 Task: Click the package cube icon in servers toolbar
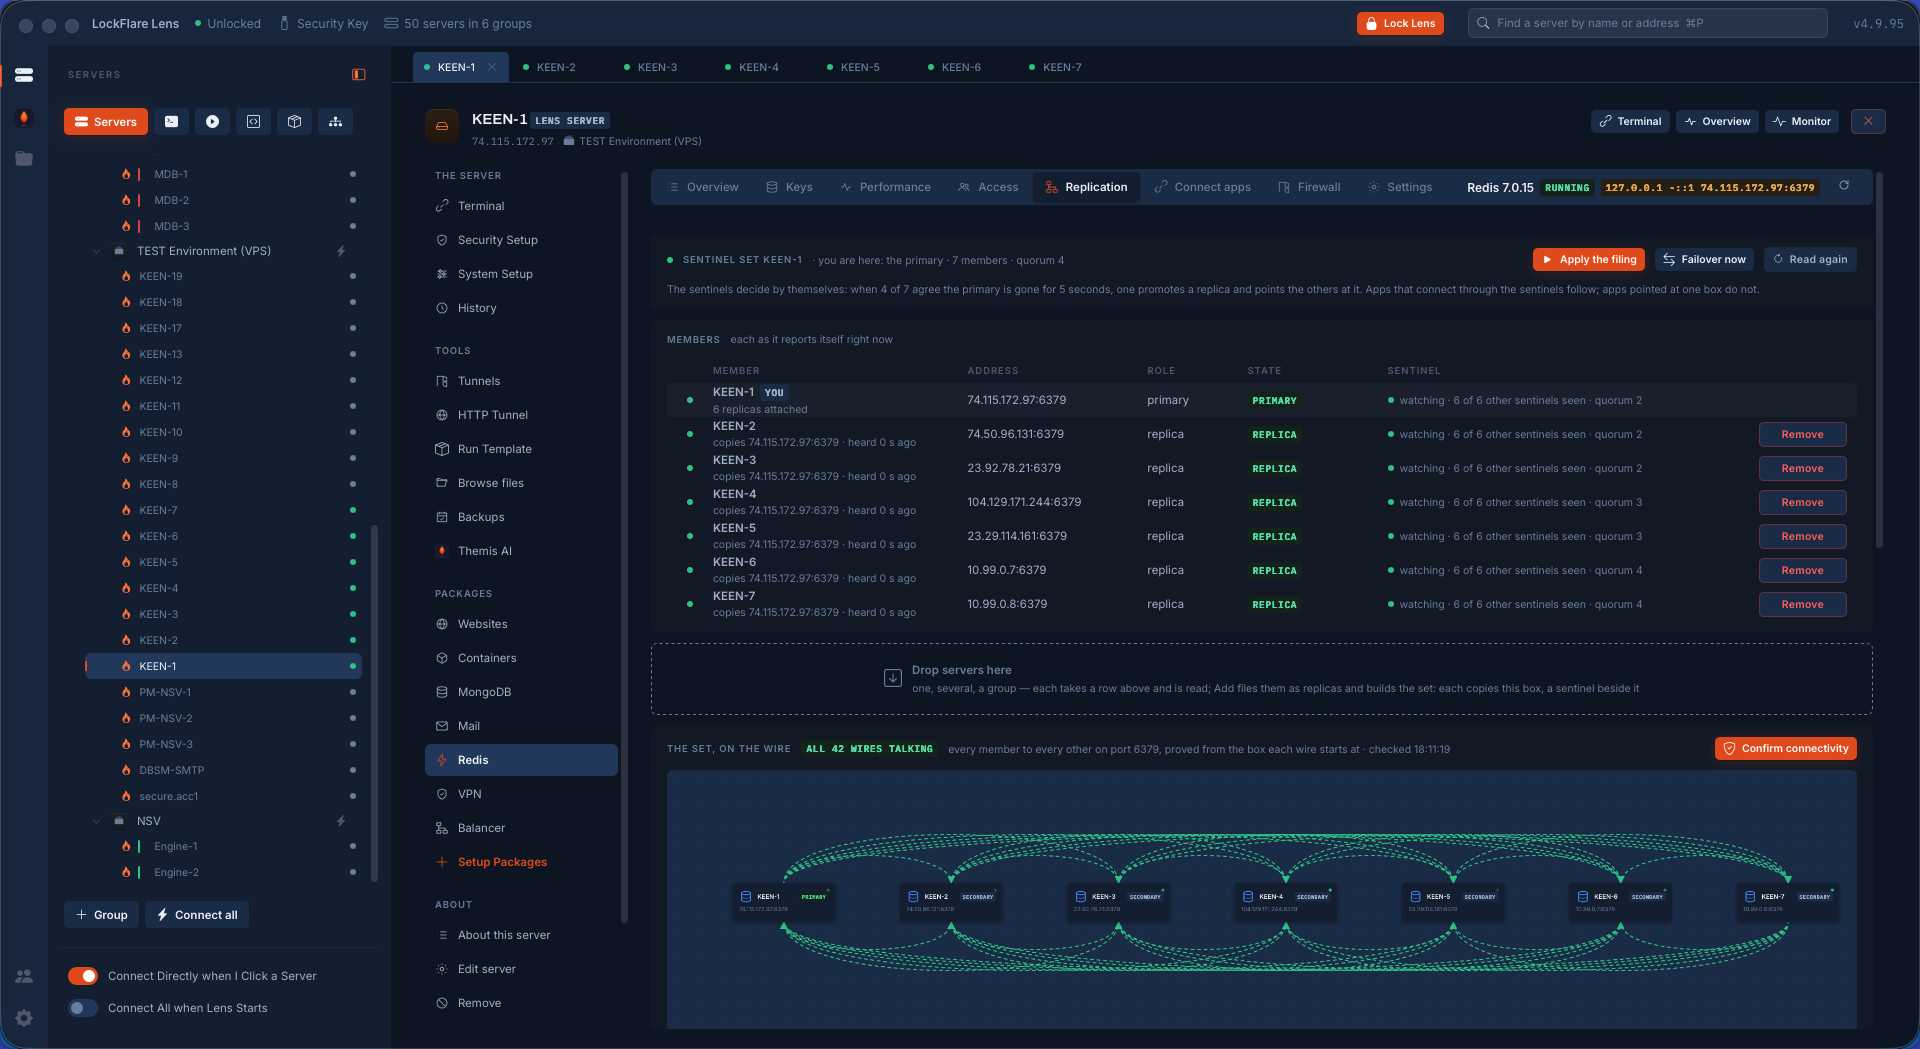[295, 122]
